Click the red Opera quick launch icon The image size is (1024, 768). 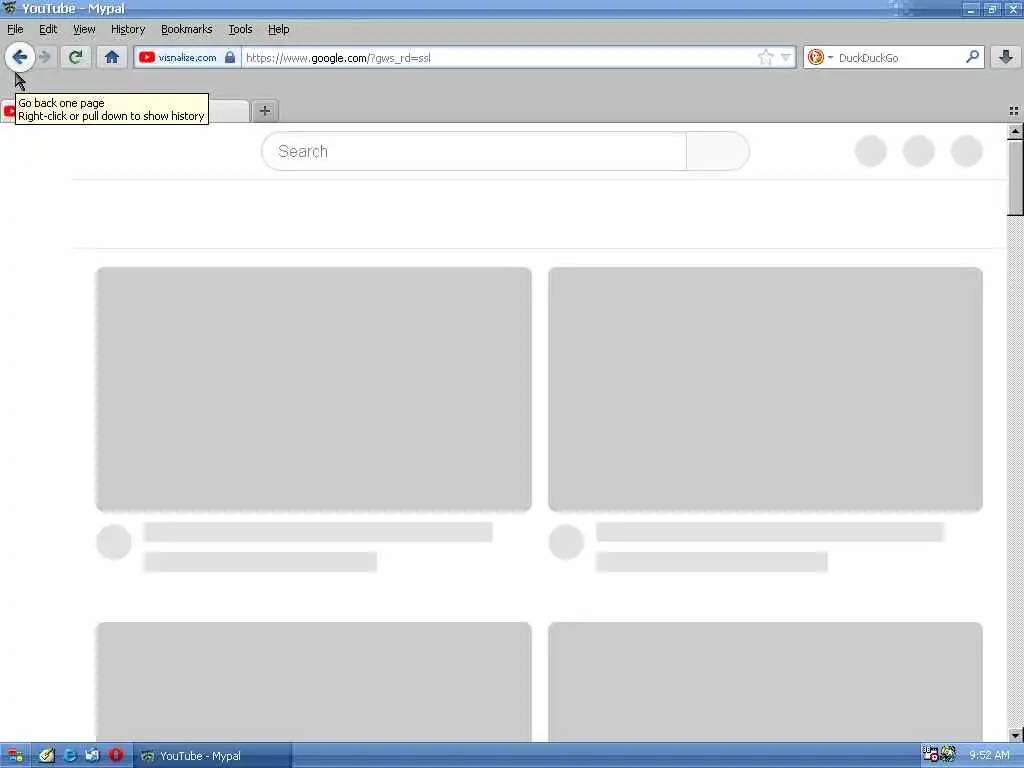click(x=116, y=756)
